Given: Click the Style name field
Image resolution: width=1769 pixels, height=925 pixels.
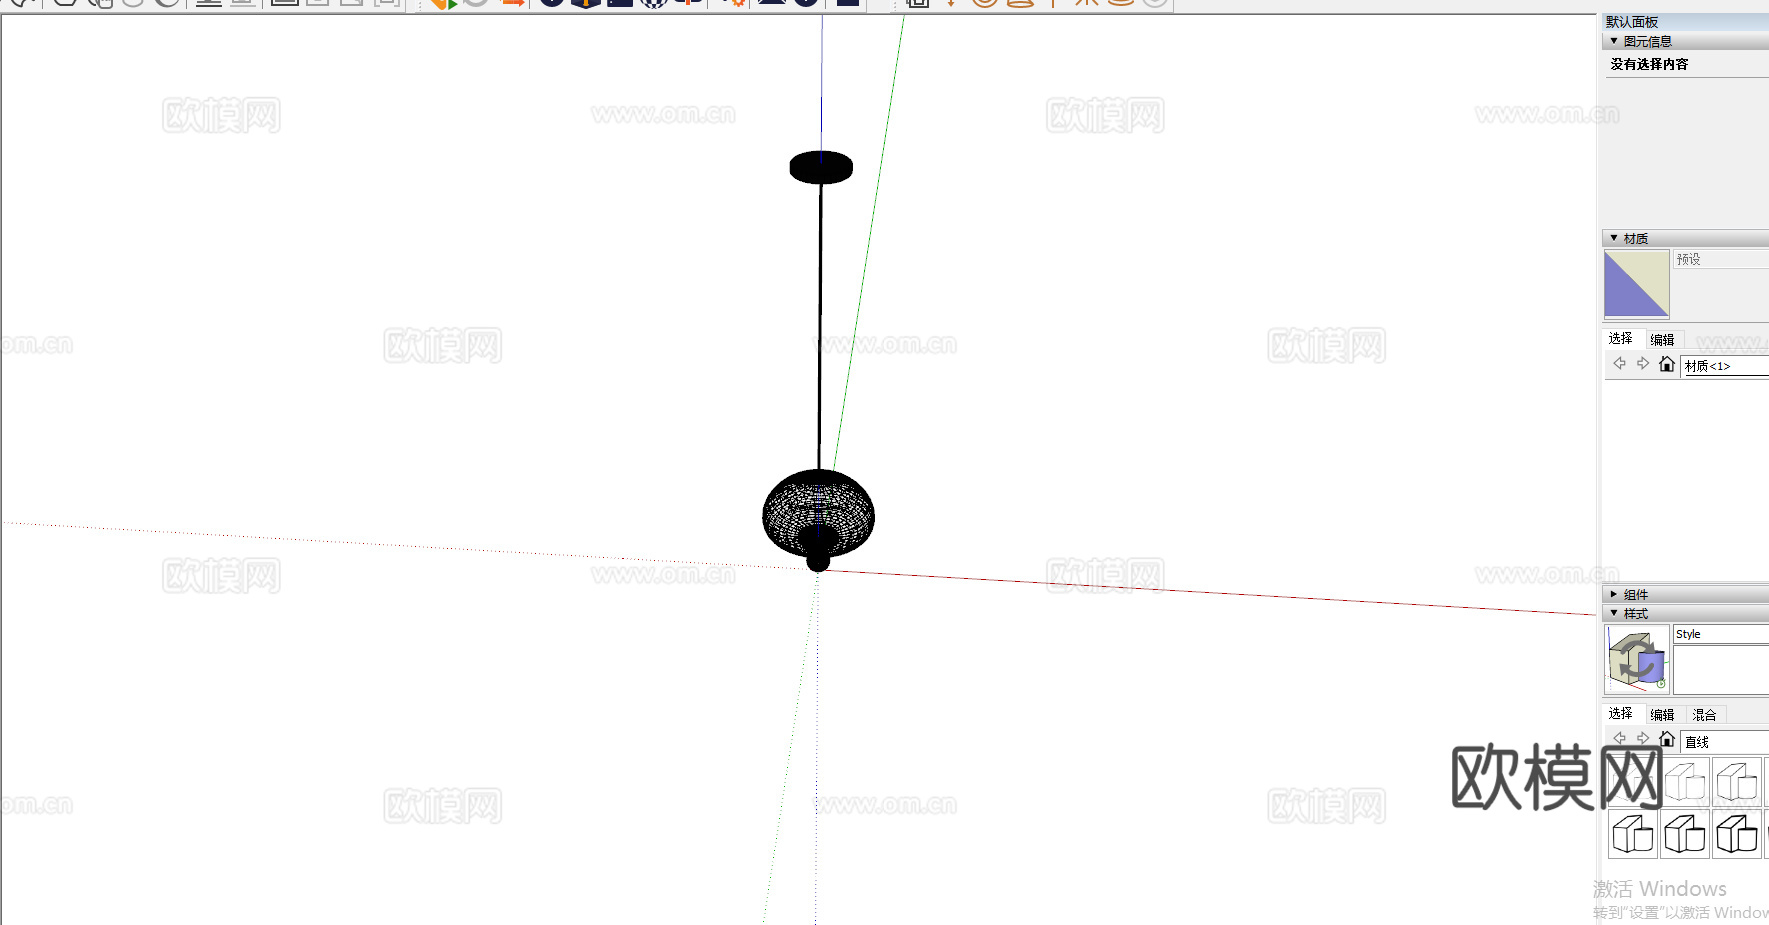Looking at the screenshot, I should pyautogui.click(x=1721, y=634).
